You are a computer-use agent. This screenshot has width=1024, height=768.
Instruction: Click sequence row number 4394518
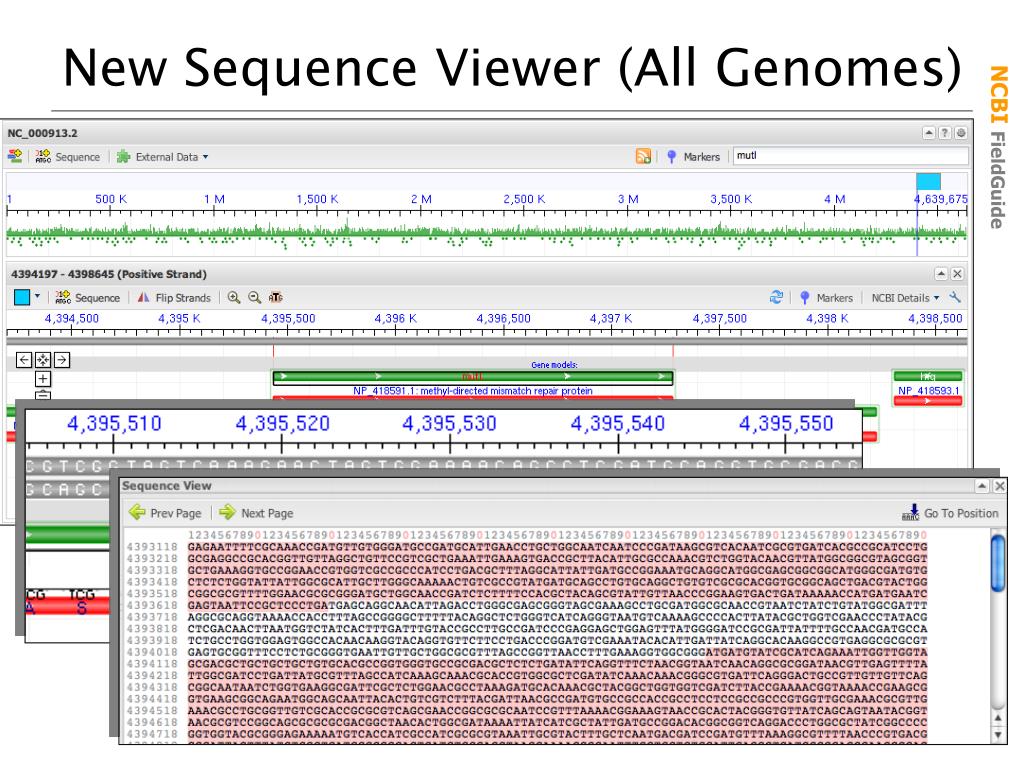[x=152, y=711]
